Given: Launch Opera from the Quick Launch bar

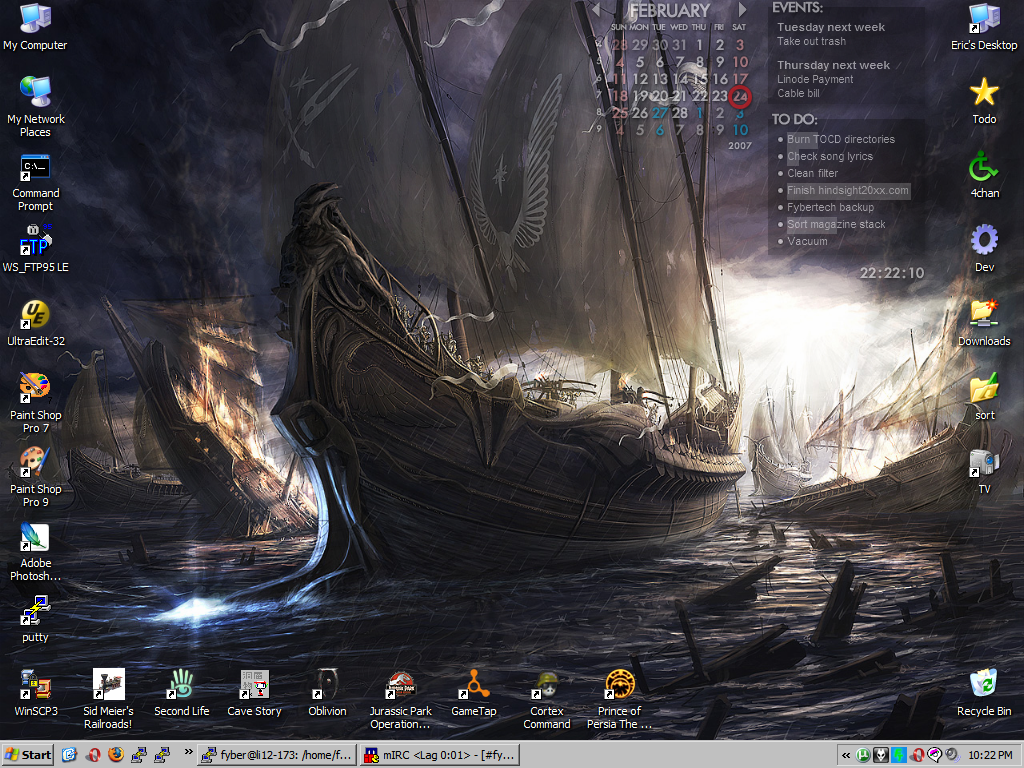Looking at the screenshot, I should (93, 755).
